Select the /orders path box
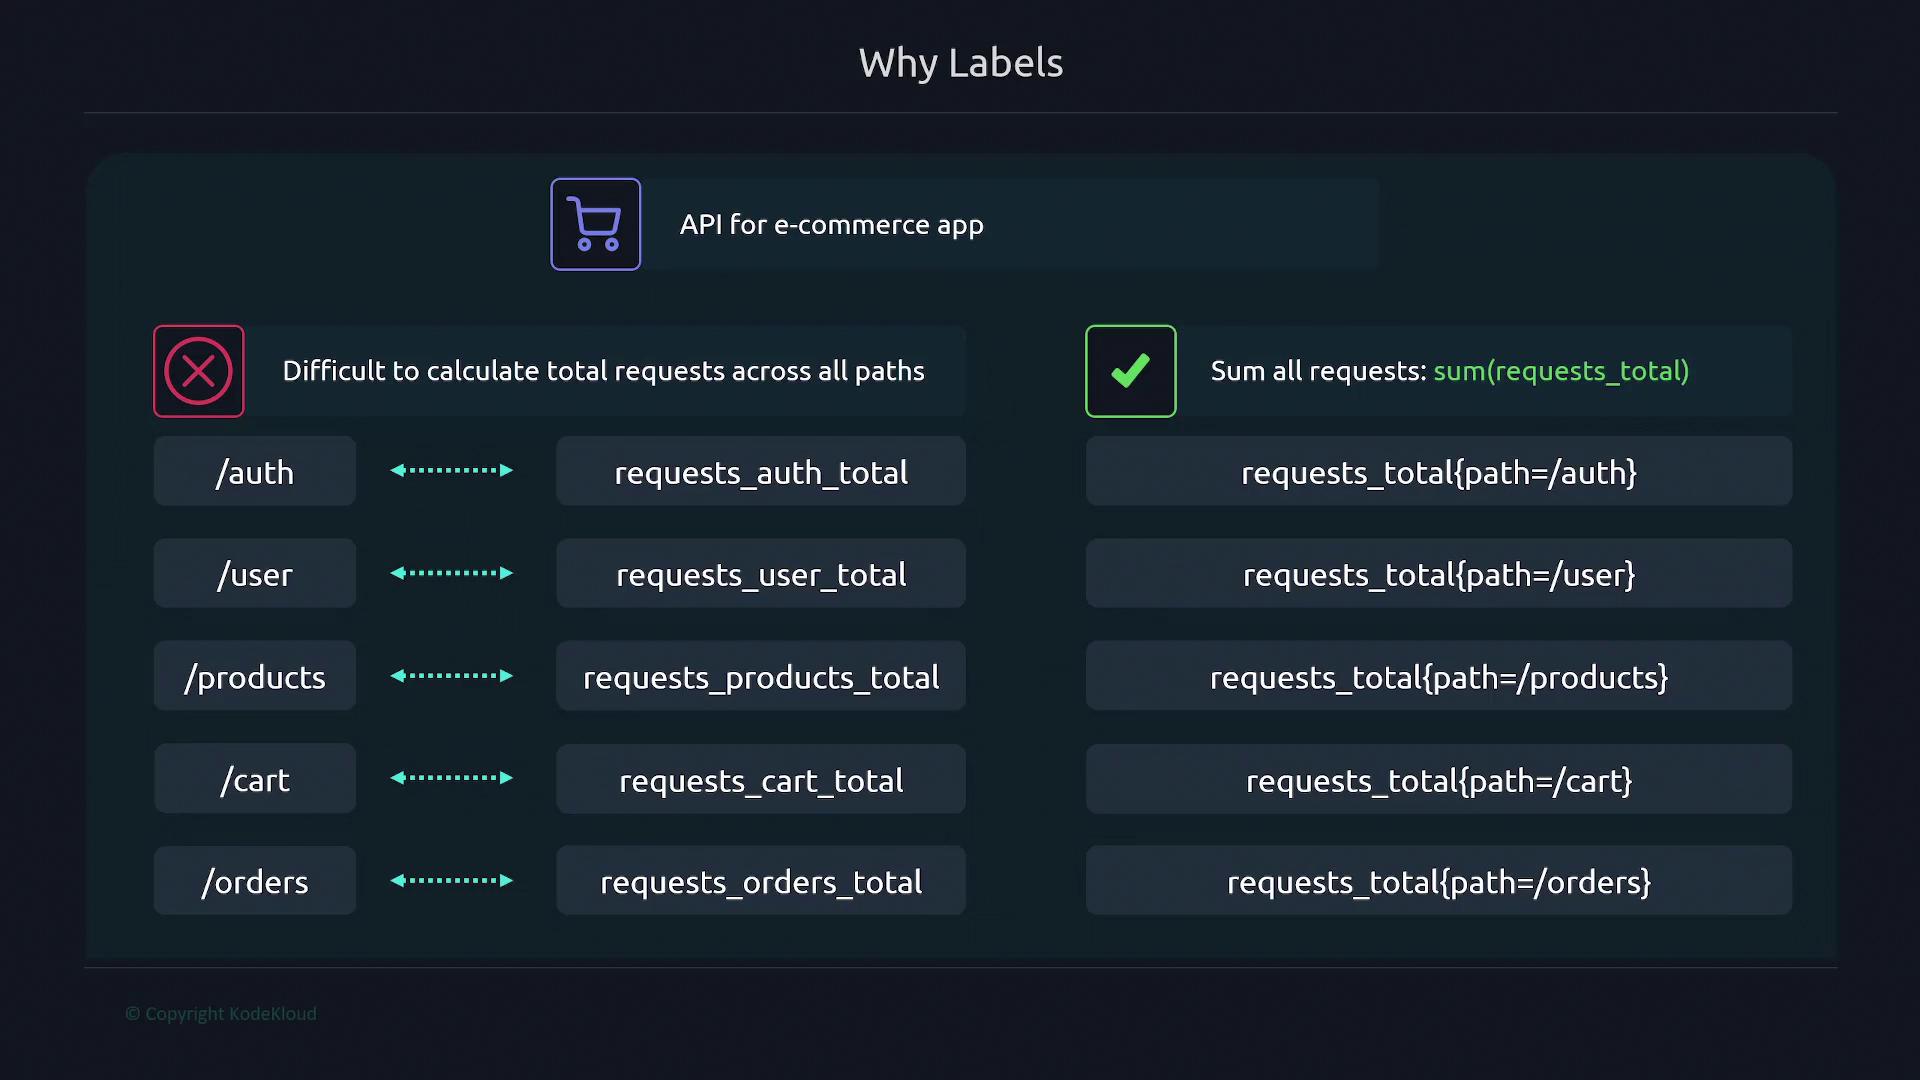This screenshot has height=1080, width=1920. (254, 881)
